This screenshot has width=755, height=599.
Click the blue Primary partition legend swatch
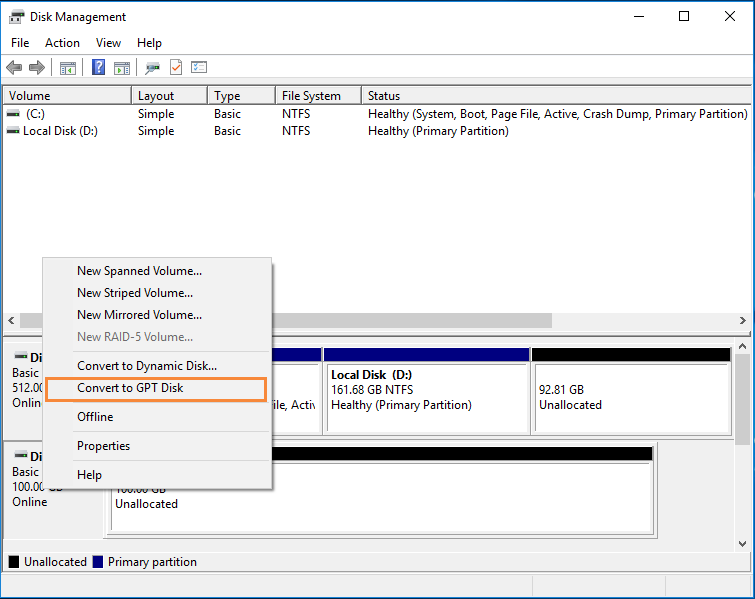98,561
